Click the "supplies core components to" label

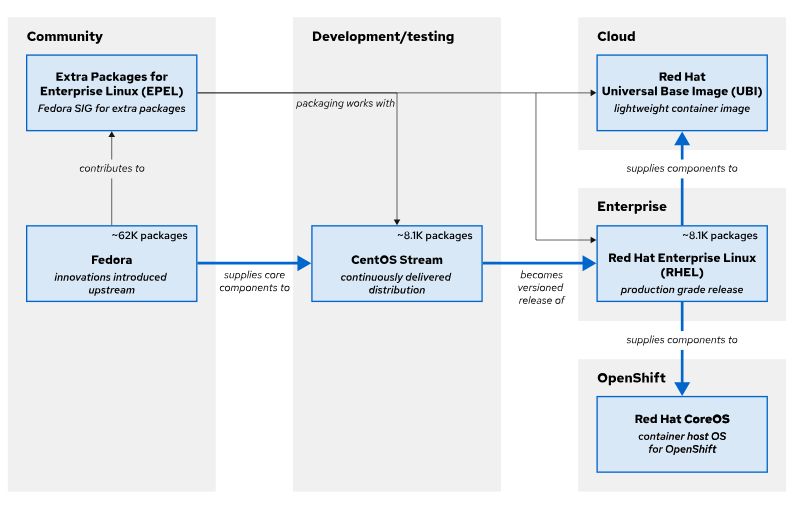point(256,281)
